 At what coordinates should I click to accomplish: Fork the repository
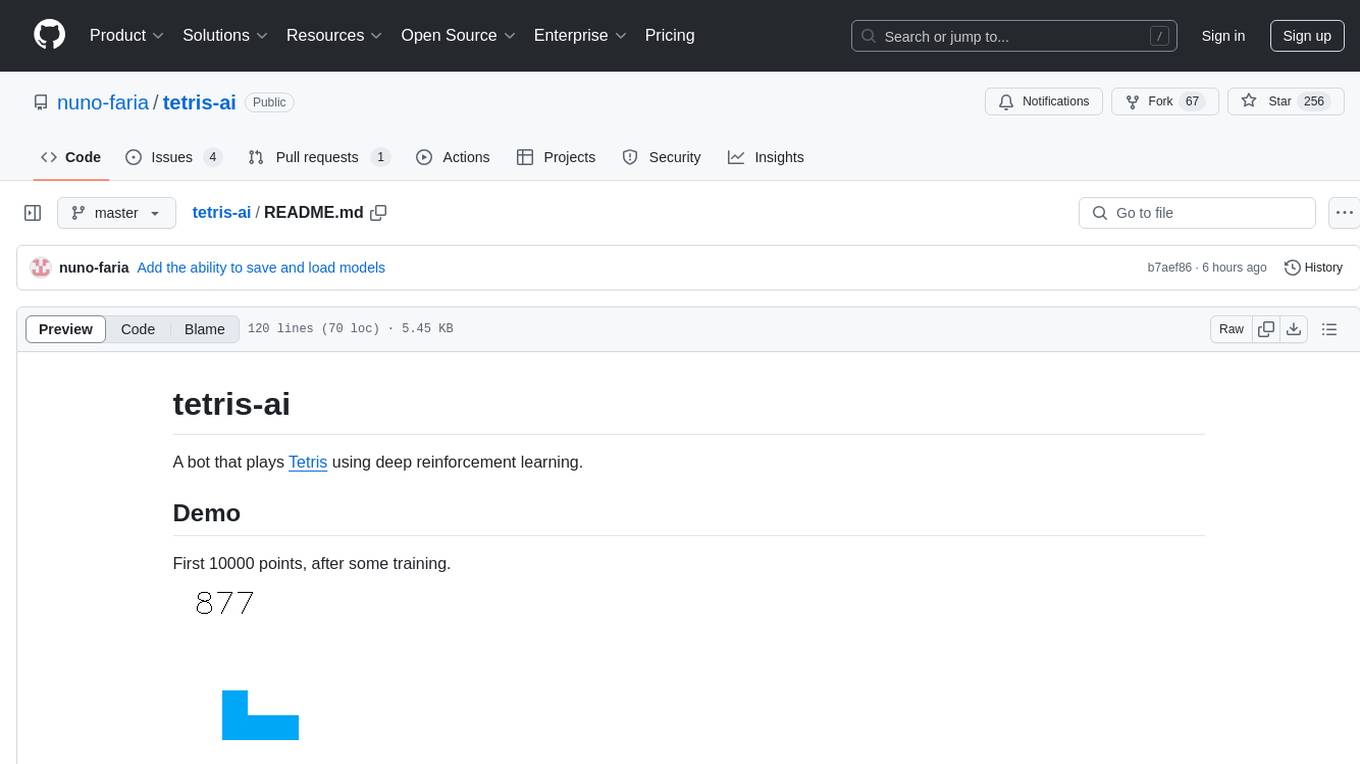tap(1164, 101)
